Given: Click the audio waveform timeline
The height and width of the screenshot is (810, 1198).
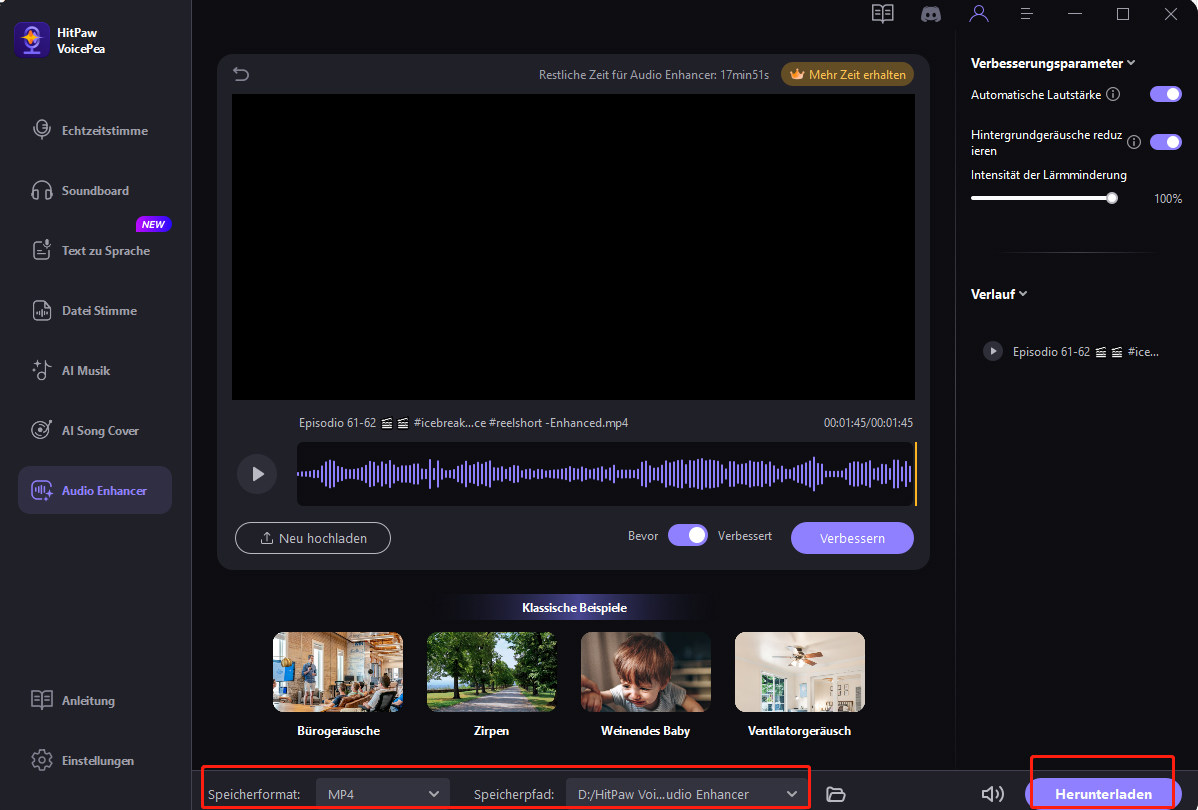Looking at the screenshot, I should (606, 474).
